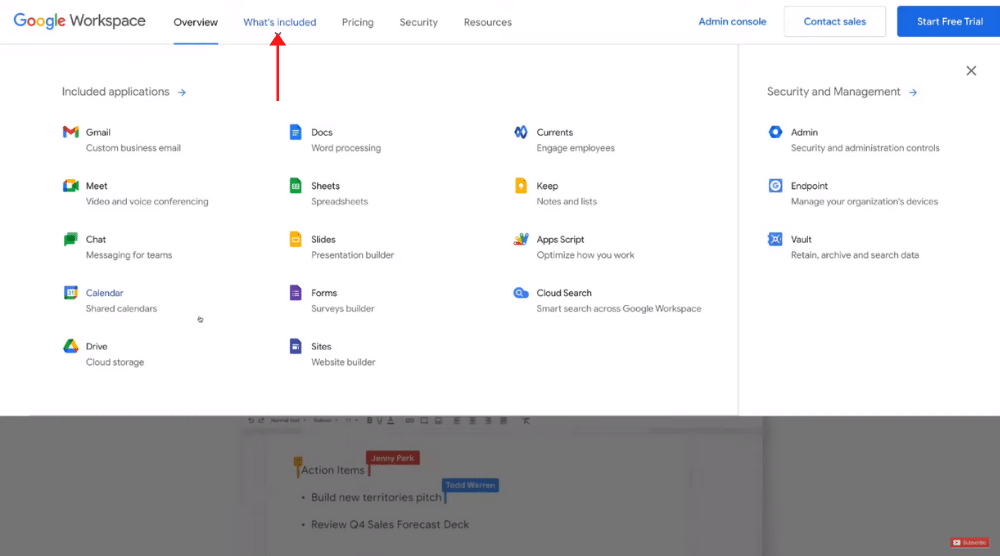
Task: Click 'Engage employees' description
Action: [575, 148]
